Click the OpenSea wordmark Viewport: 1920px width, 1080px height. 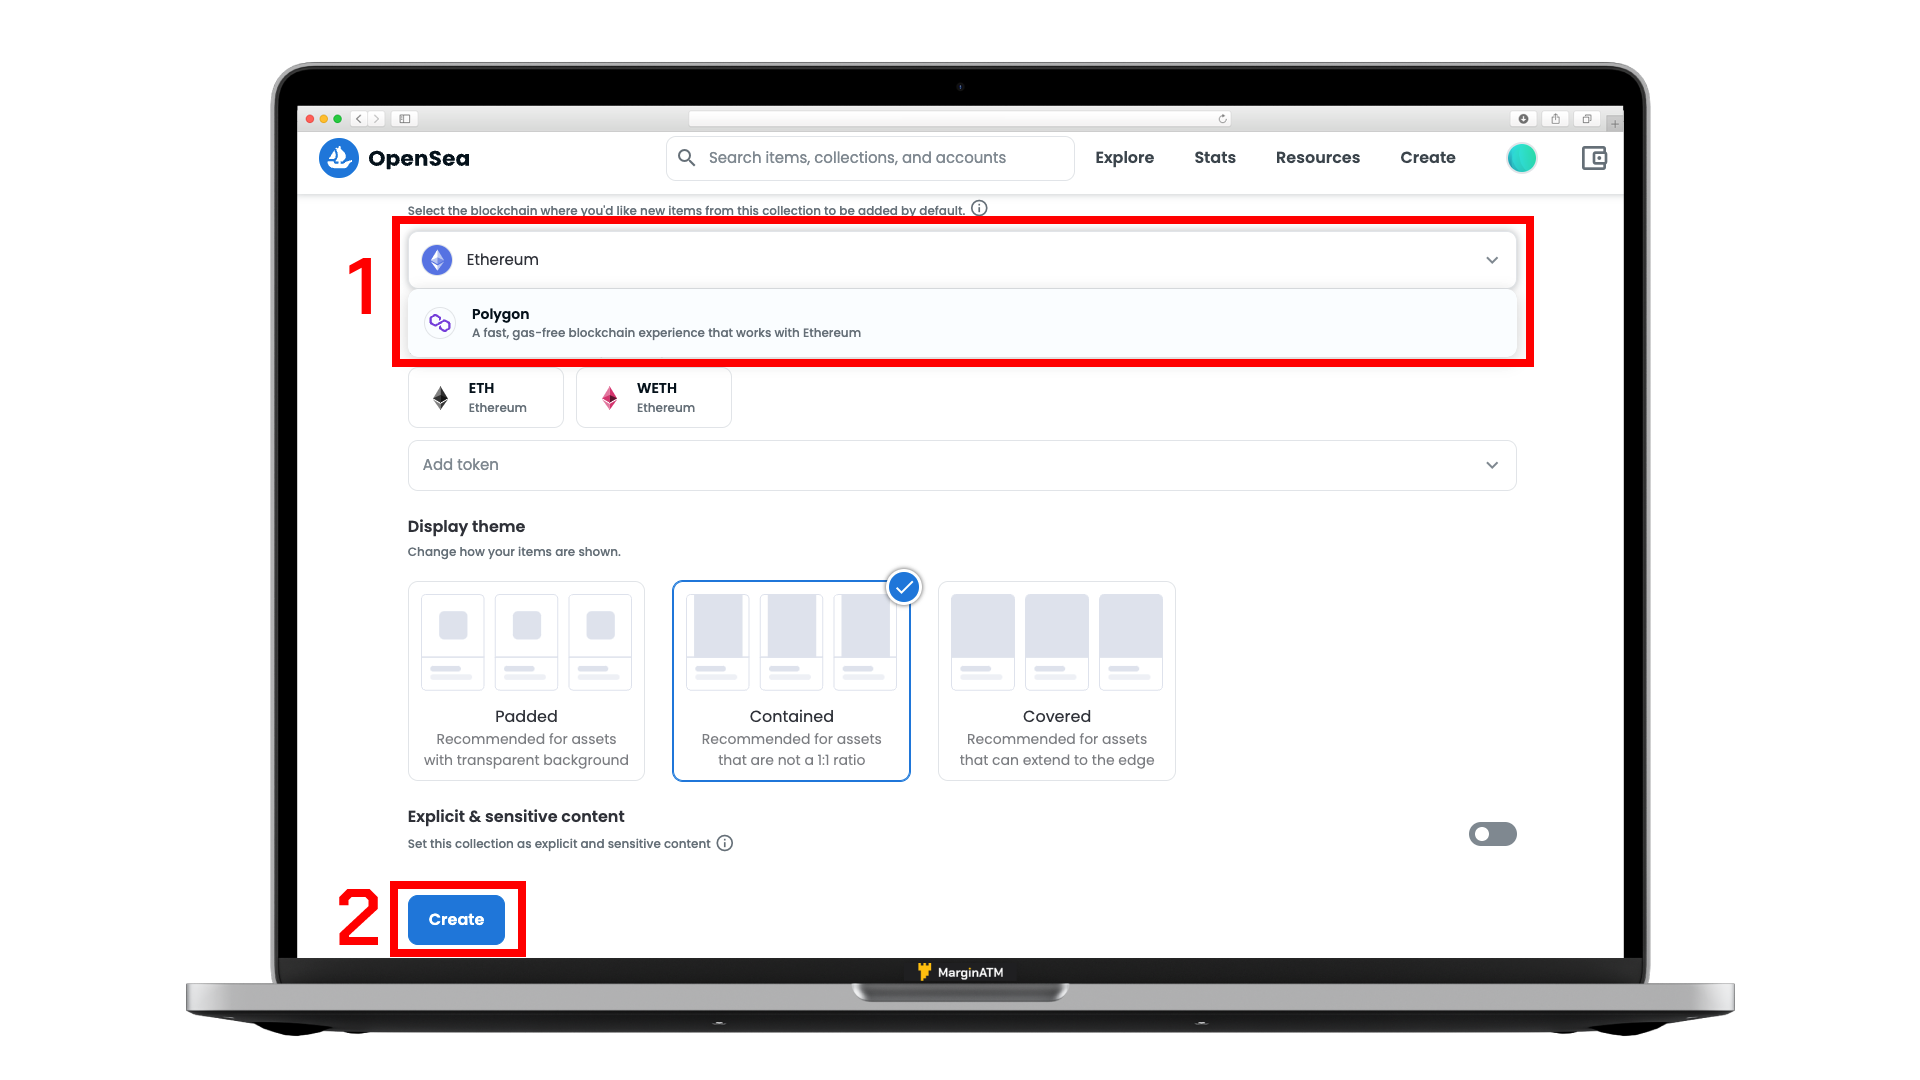click(419, 158)
